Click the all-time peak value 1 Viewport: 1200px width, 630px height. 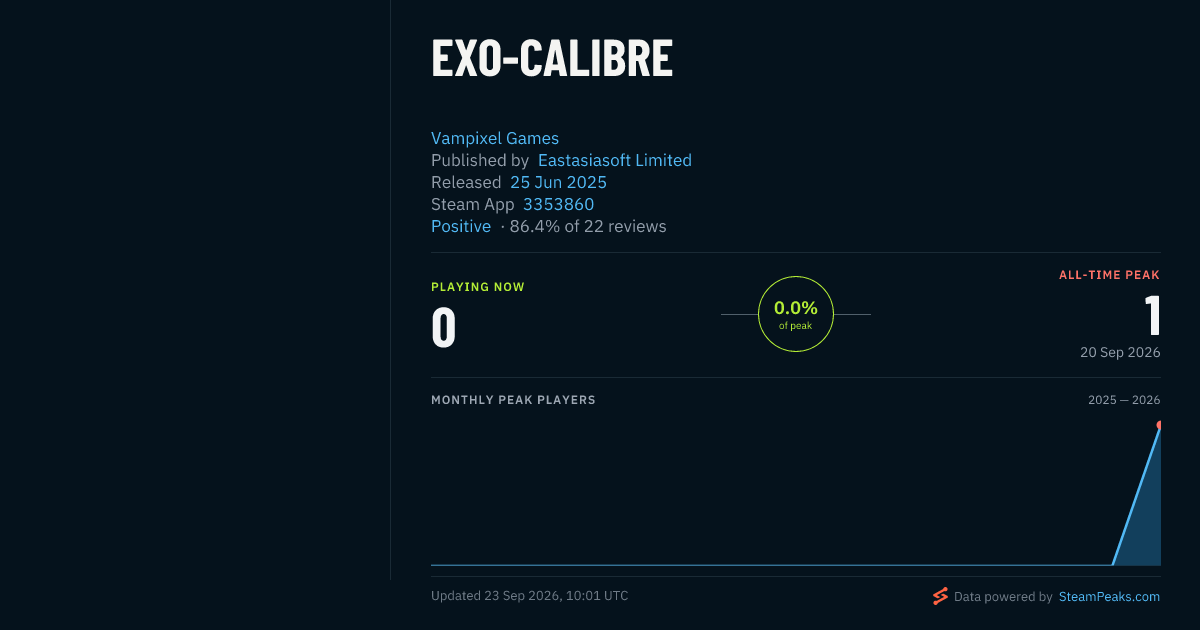1153,316
